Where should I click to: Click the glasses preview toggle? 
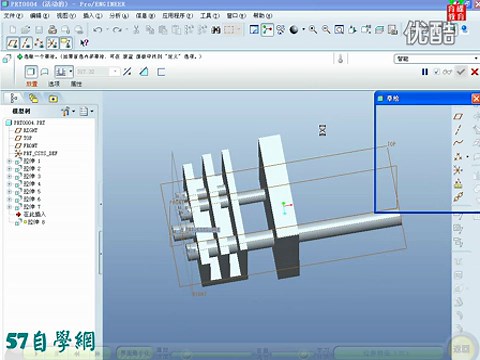pyautogui.click(x=447, y=72)
